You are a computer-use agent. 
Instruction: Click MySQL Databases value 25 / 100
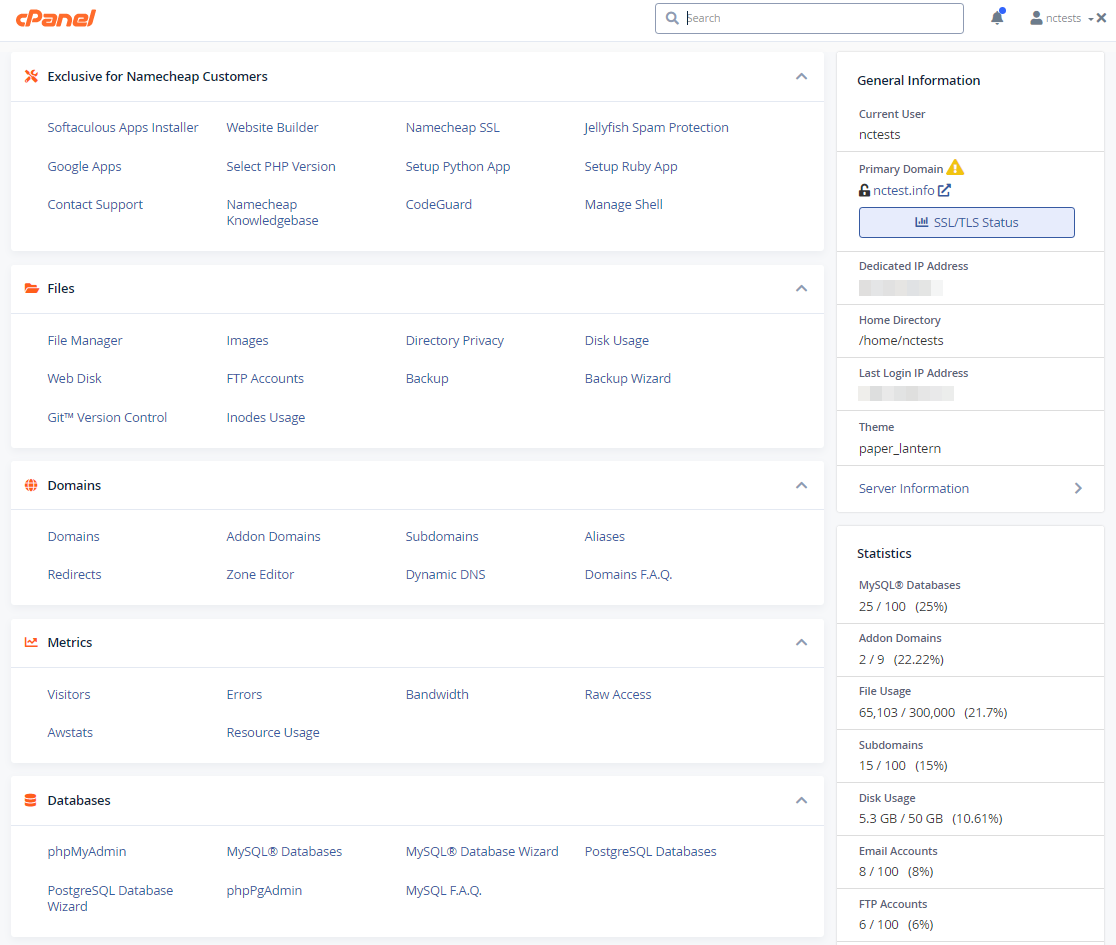(882, 606)
